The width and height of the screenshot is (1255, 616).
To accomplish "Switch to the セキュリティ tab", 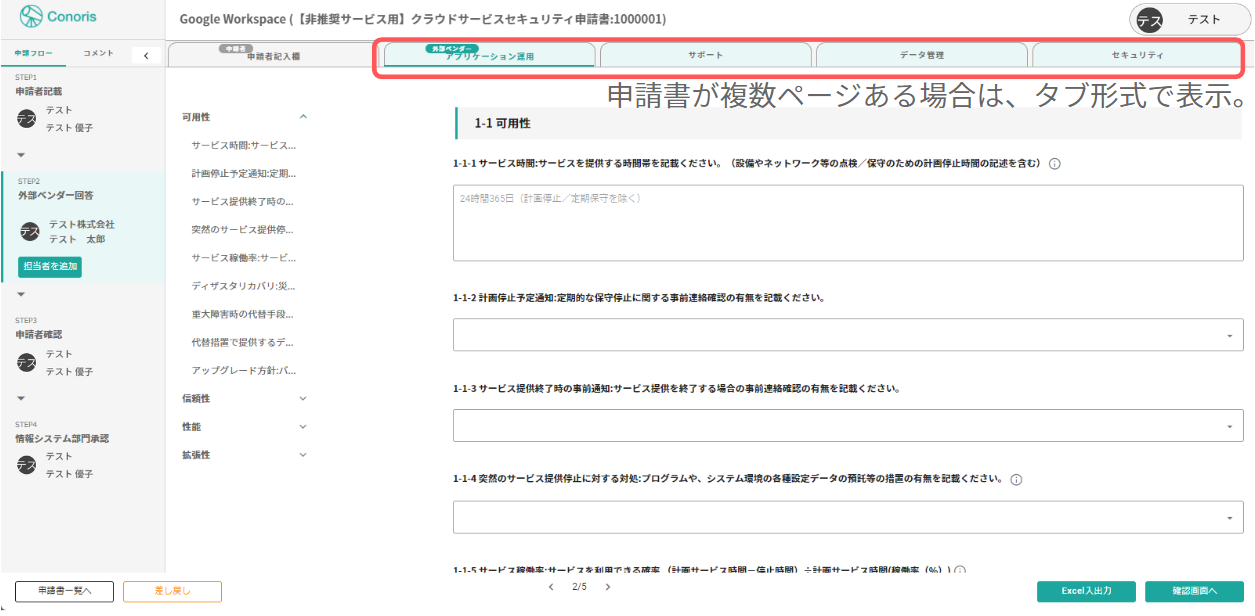I will click(1137, 56).
